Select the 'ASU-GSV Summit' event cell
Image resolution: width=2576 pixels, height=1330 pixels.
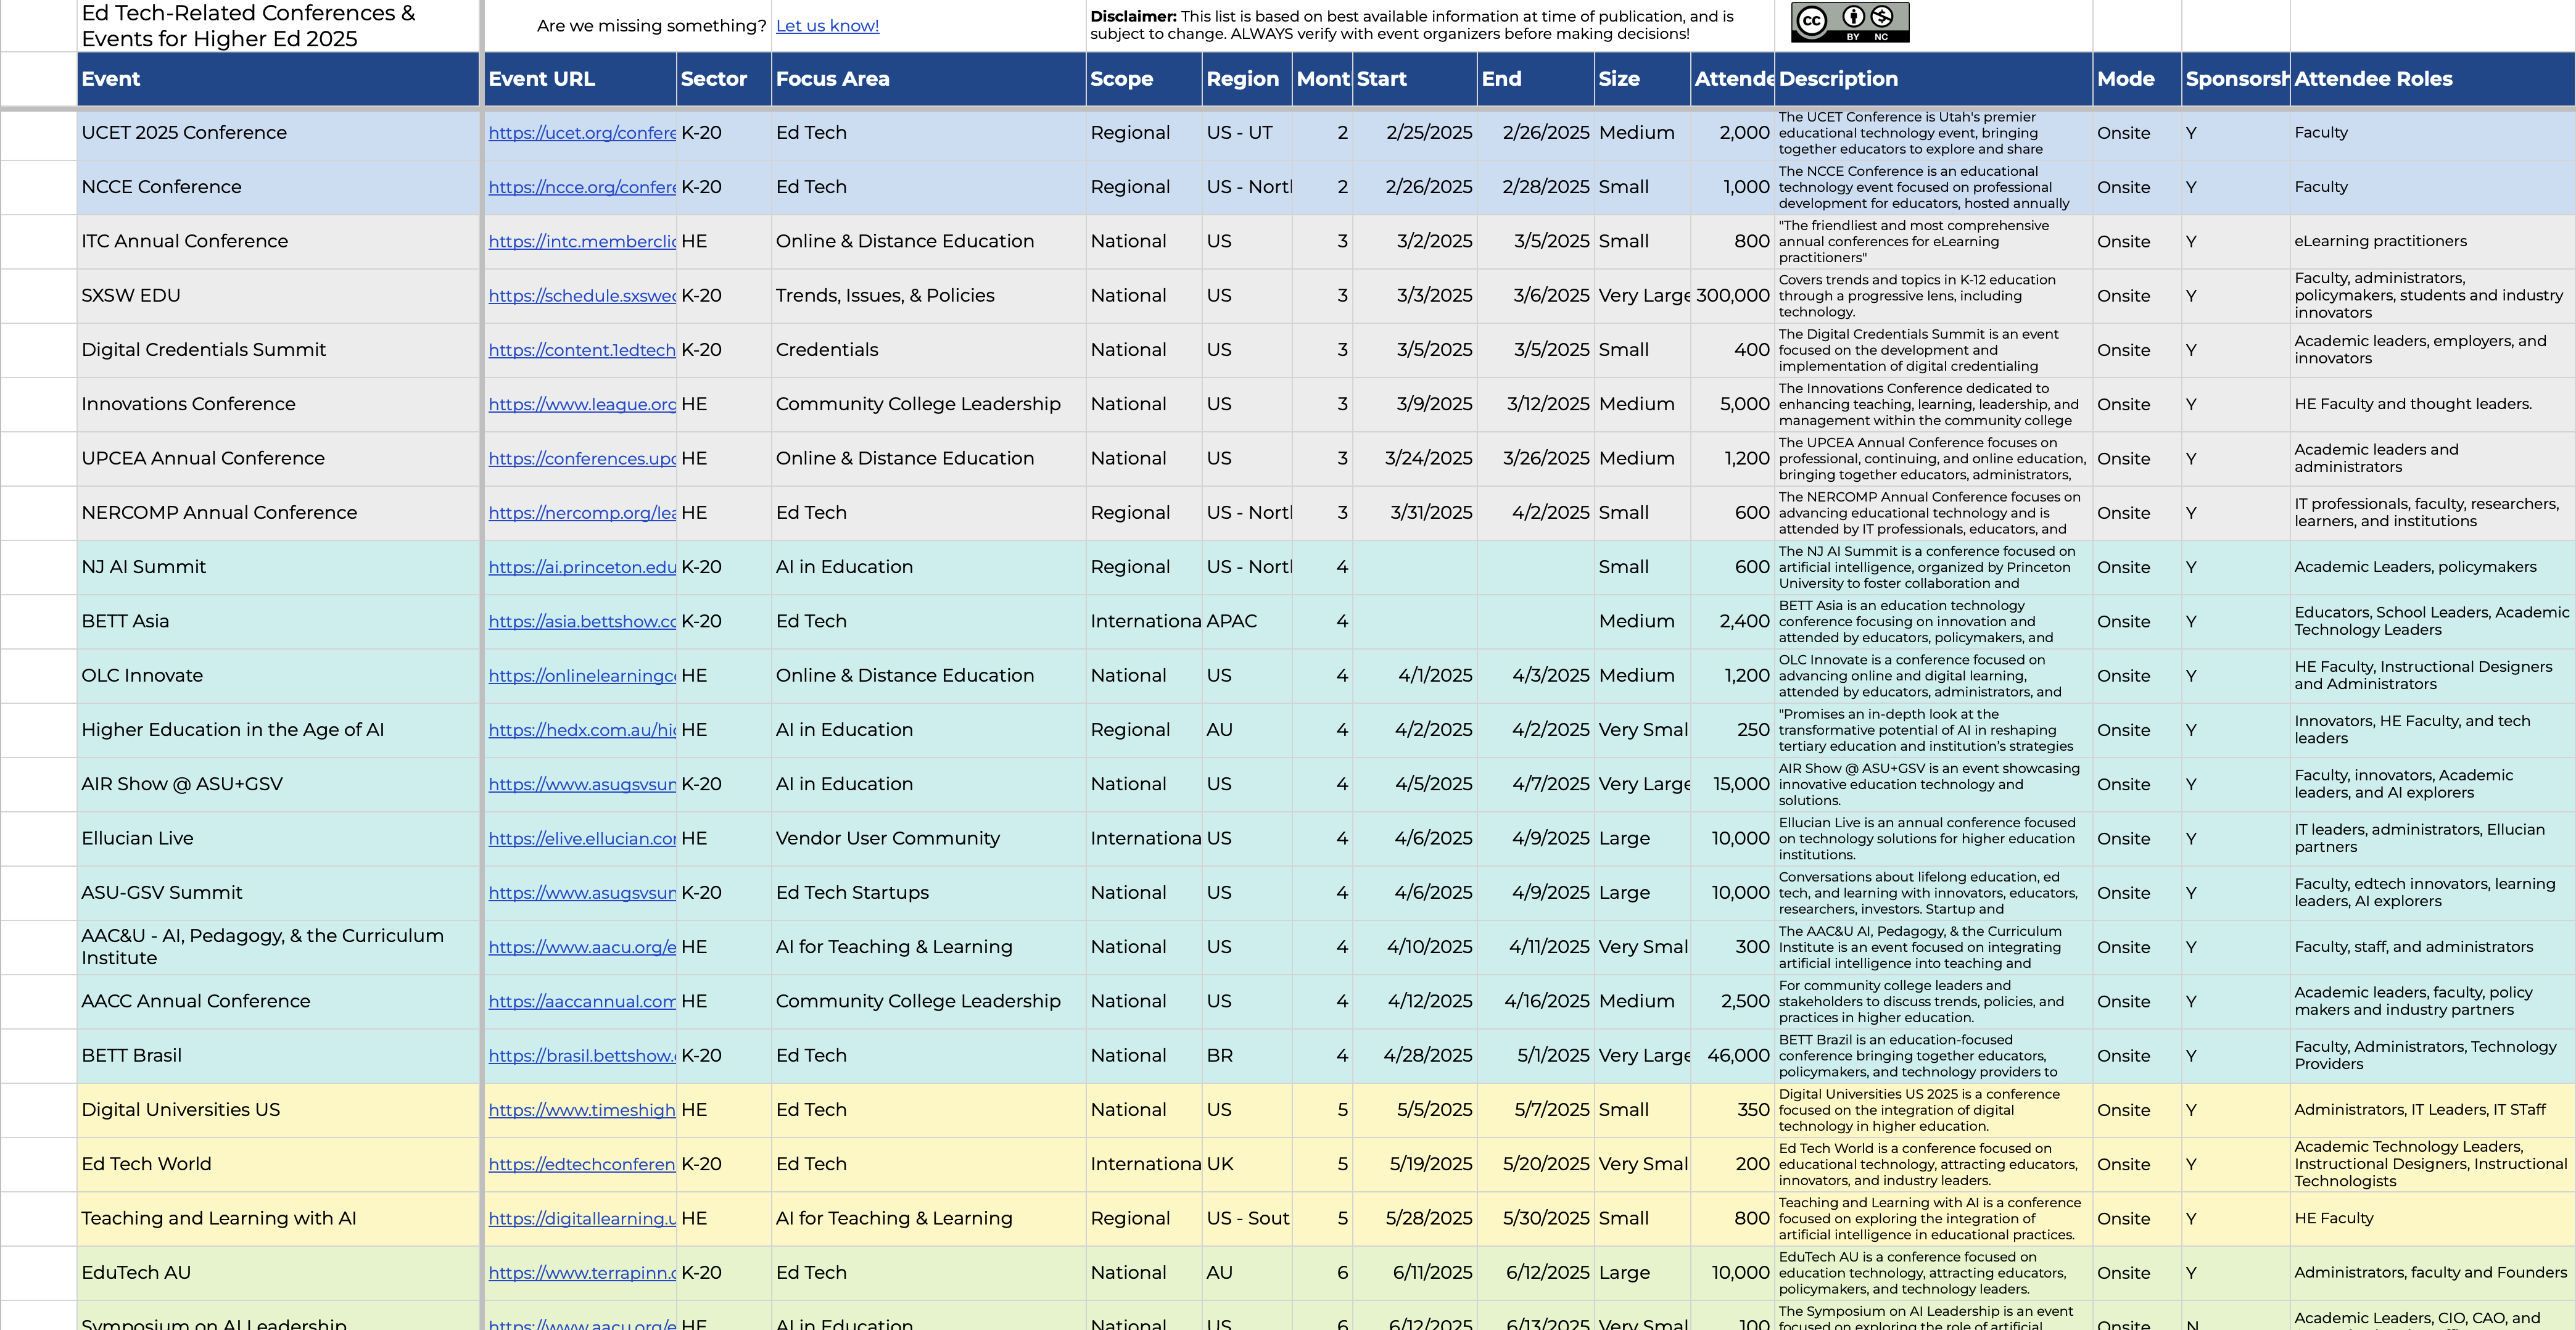tap(278, 893)
